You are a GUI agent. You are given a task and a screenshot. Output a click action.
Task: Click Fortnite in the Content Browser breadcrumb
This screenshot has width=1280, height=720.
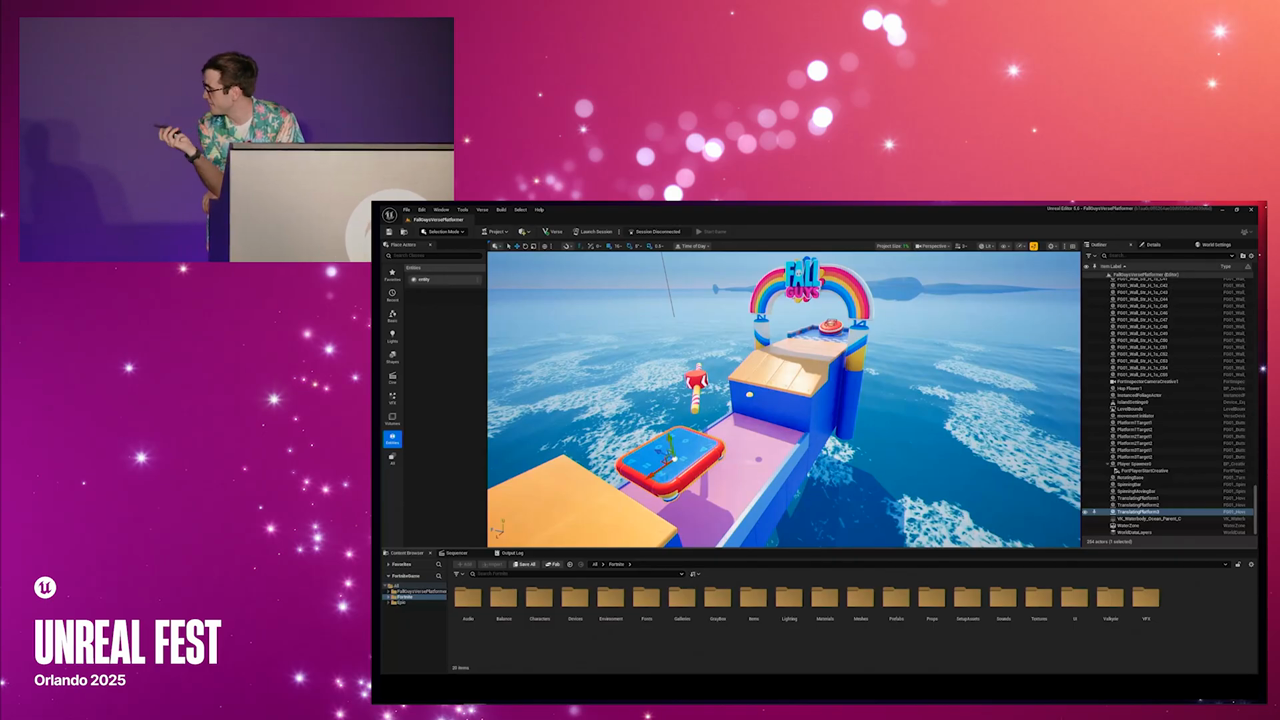pyautogui.click(x=617, y=564)
